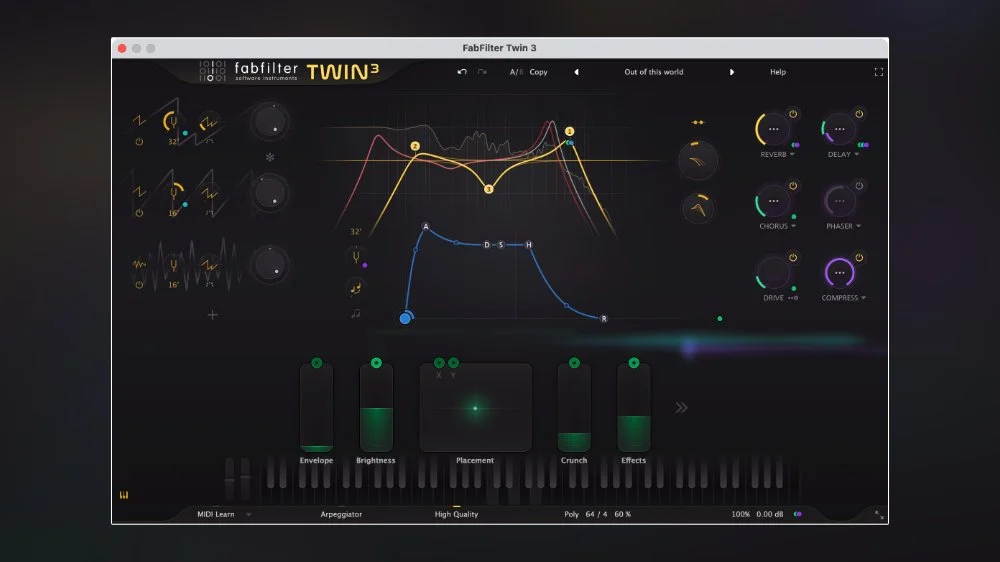Toggle the Reverb power button

click(793, 114)
